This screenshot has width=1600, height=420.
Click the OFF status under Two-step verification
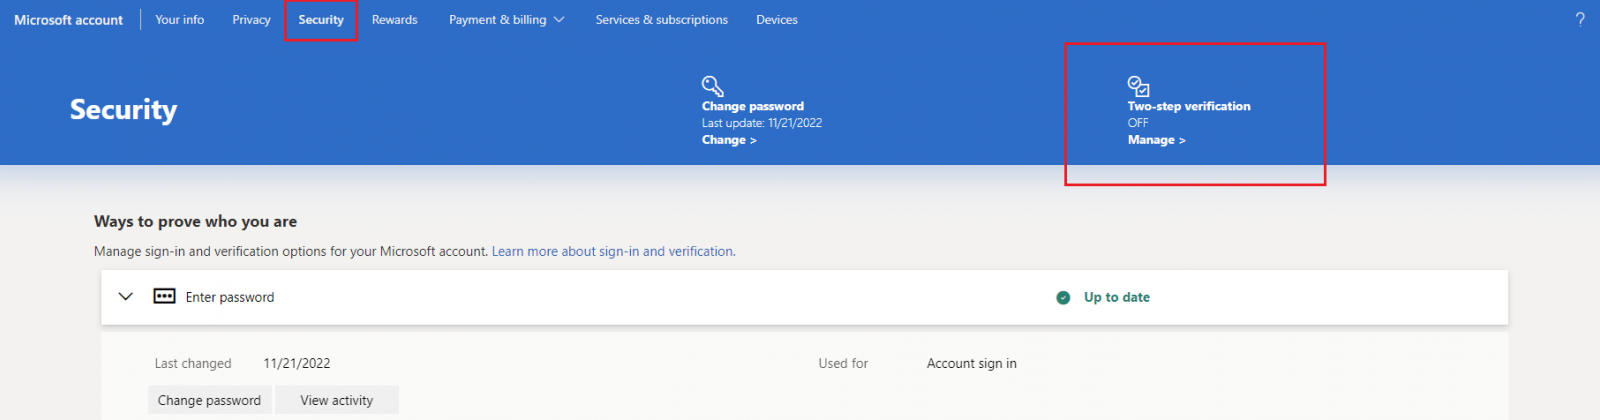tap(1138, 123)
